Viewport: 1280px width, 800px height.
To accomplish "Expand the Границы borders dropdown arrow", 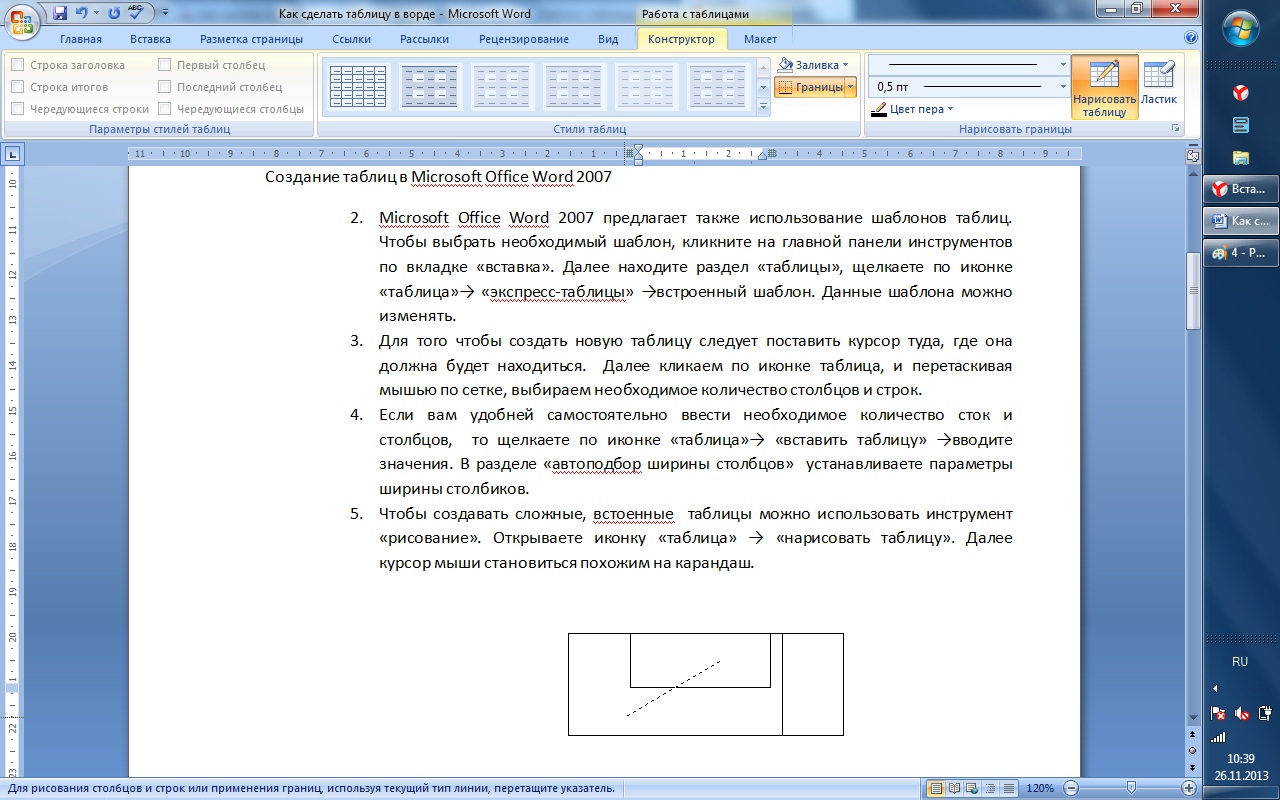I will [x=851, y=87].
